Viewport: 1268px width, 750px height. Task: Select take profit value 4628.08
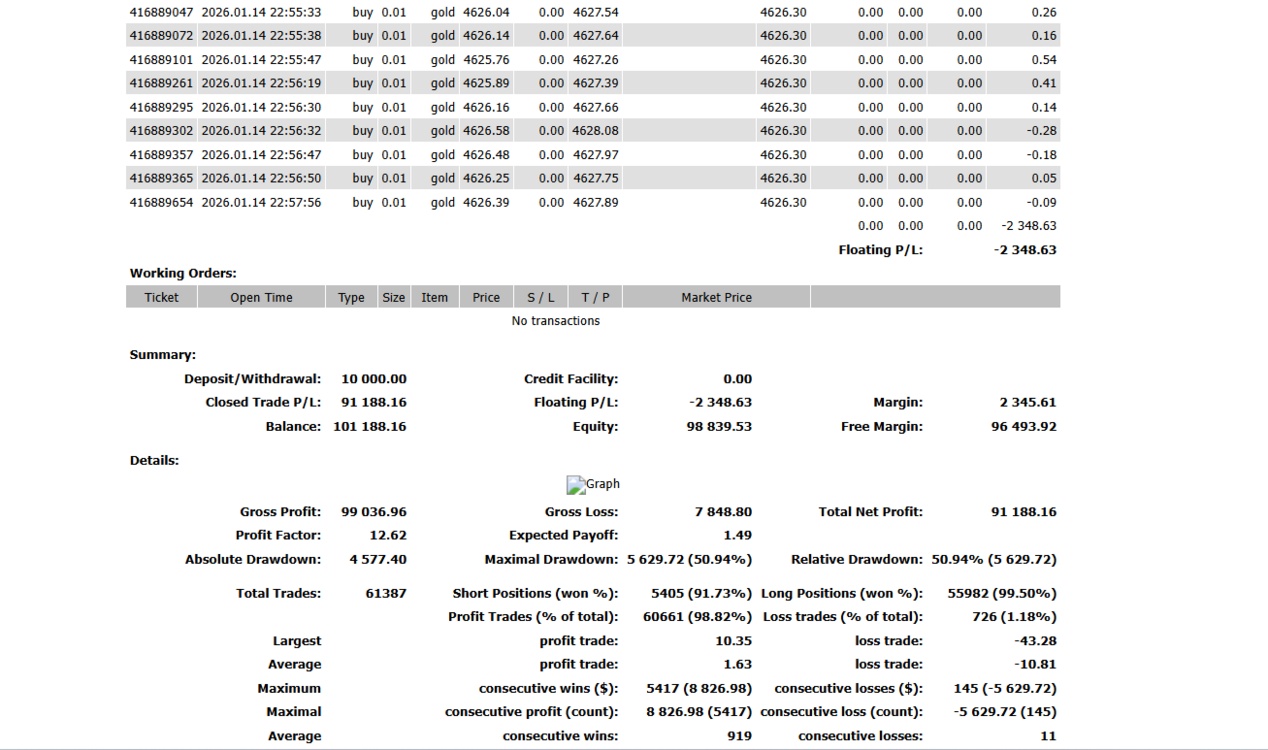click(595, 131)
